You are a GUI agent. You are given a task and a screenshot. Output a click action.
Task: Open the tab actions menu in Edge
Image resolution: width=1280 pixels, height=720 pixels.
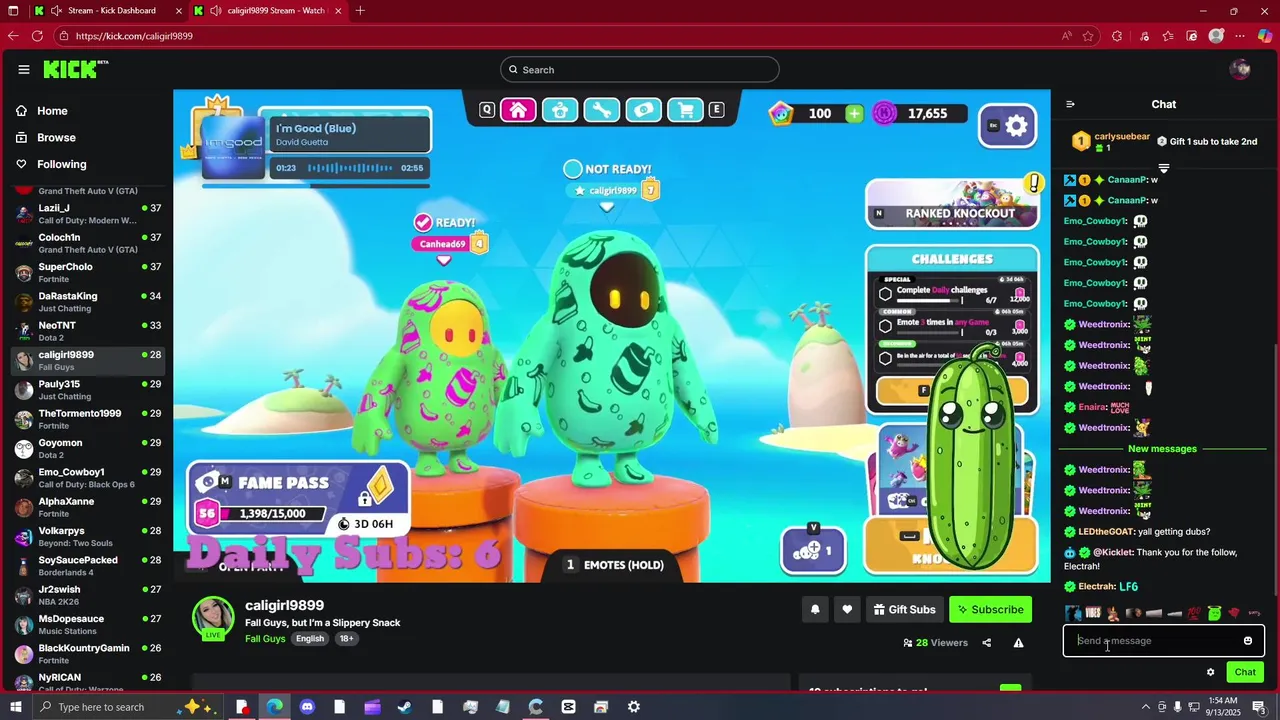(13, 11)
